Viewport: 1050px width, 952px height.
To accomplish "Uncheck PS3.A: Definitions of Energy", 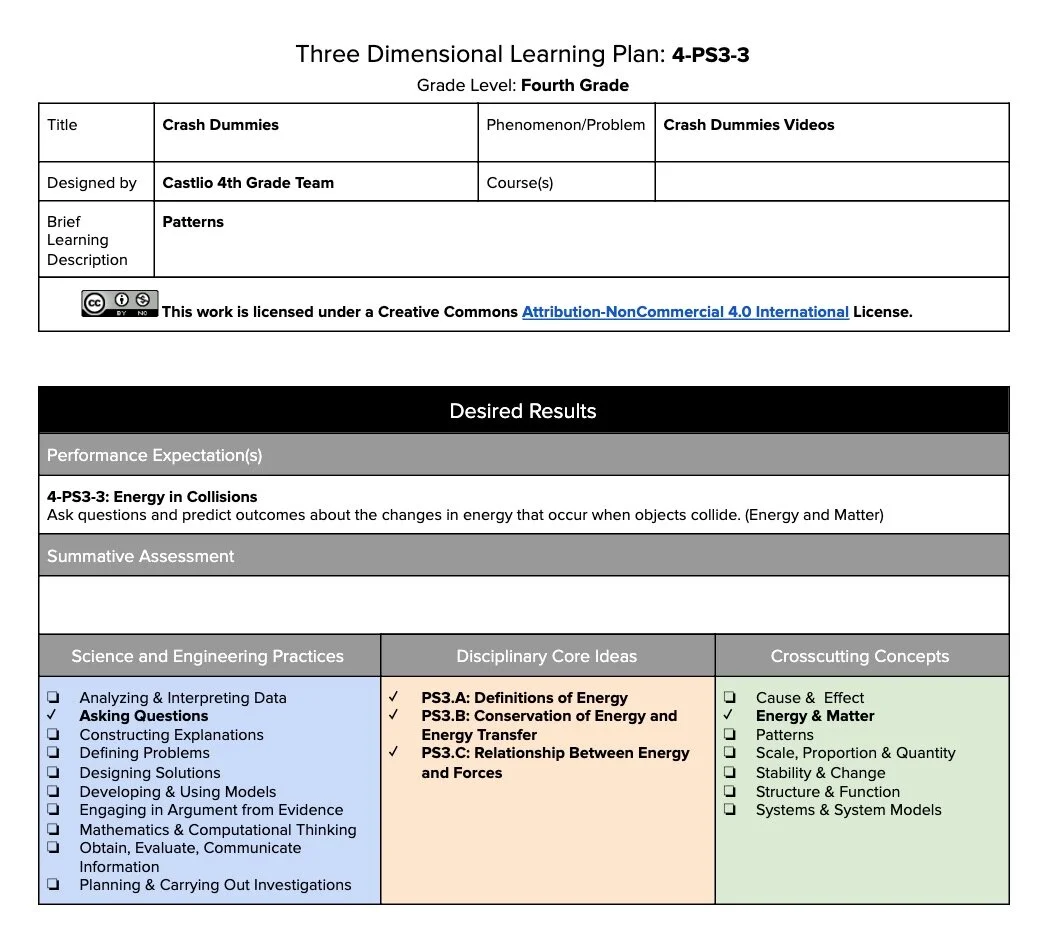I will click(x=395, y=697).
